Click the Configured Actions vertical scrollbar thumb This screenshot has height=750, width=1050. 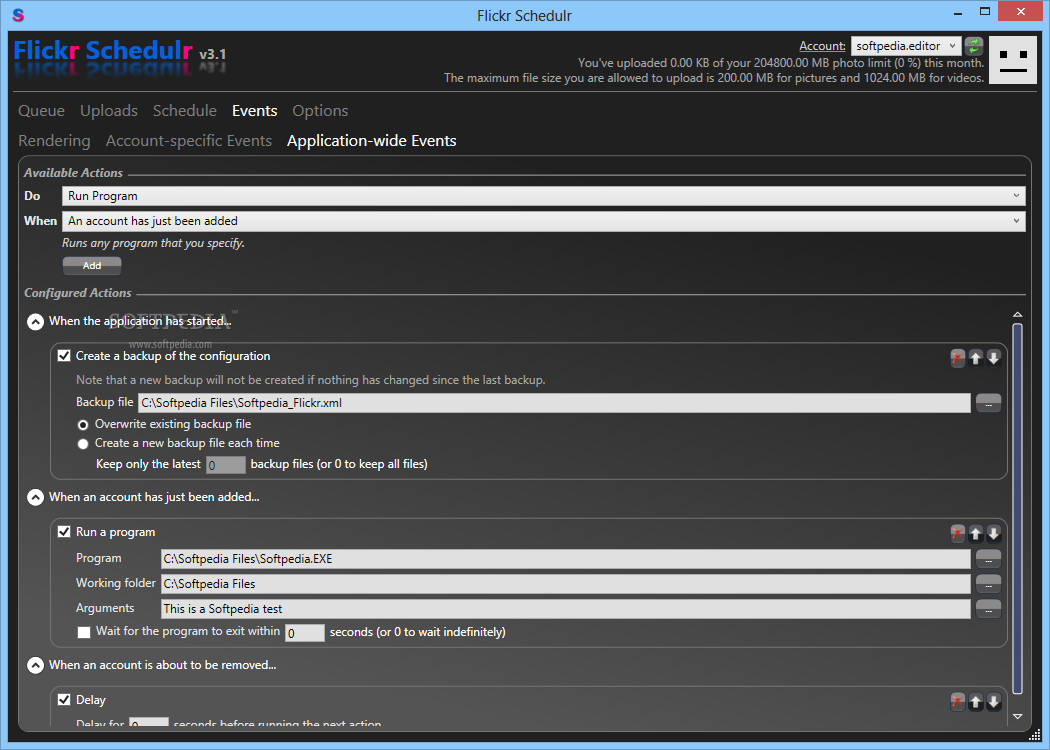tap(1018, 509)
